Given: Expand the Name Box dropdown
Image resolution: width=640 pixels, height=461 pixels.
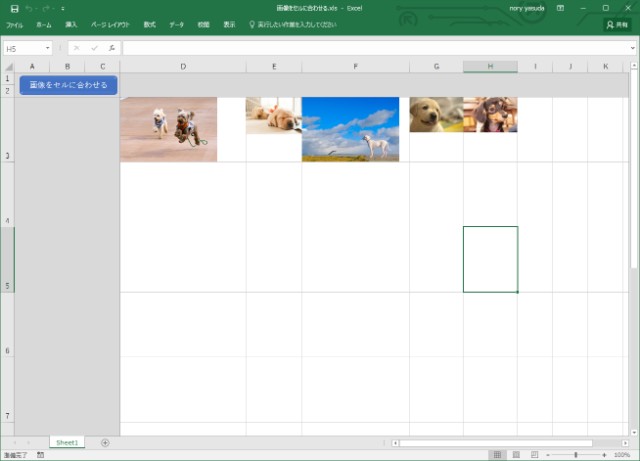Looking at the screenshot, I should click(x=47, y=48).
